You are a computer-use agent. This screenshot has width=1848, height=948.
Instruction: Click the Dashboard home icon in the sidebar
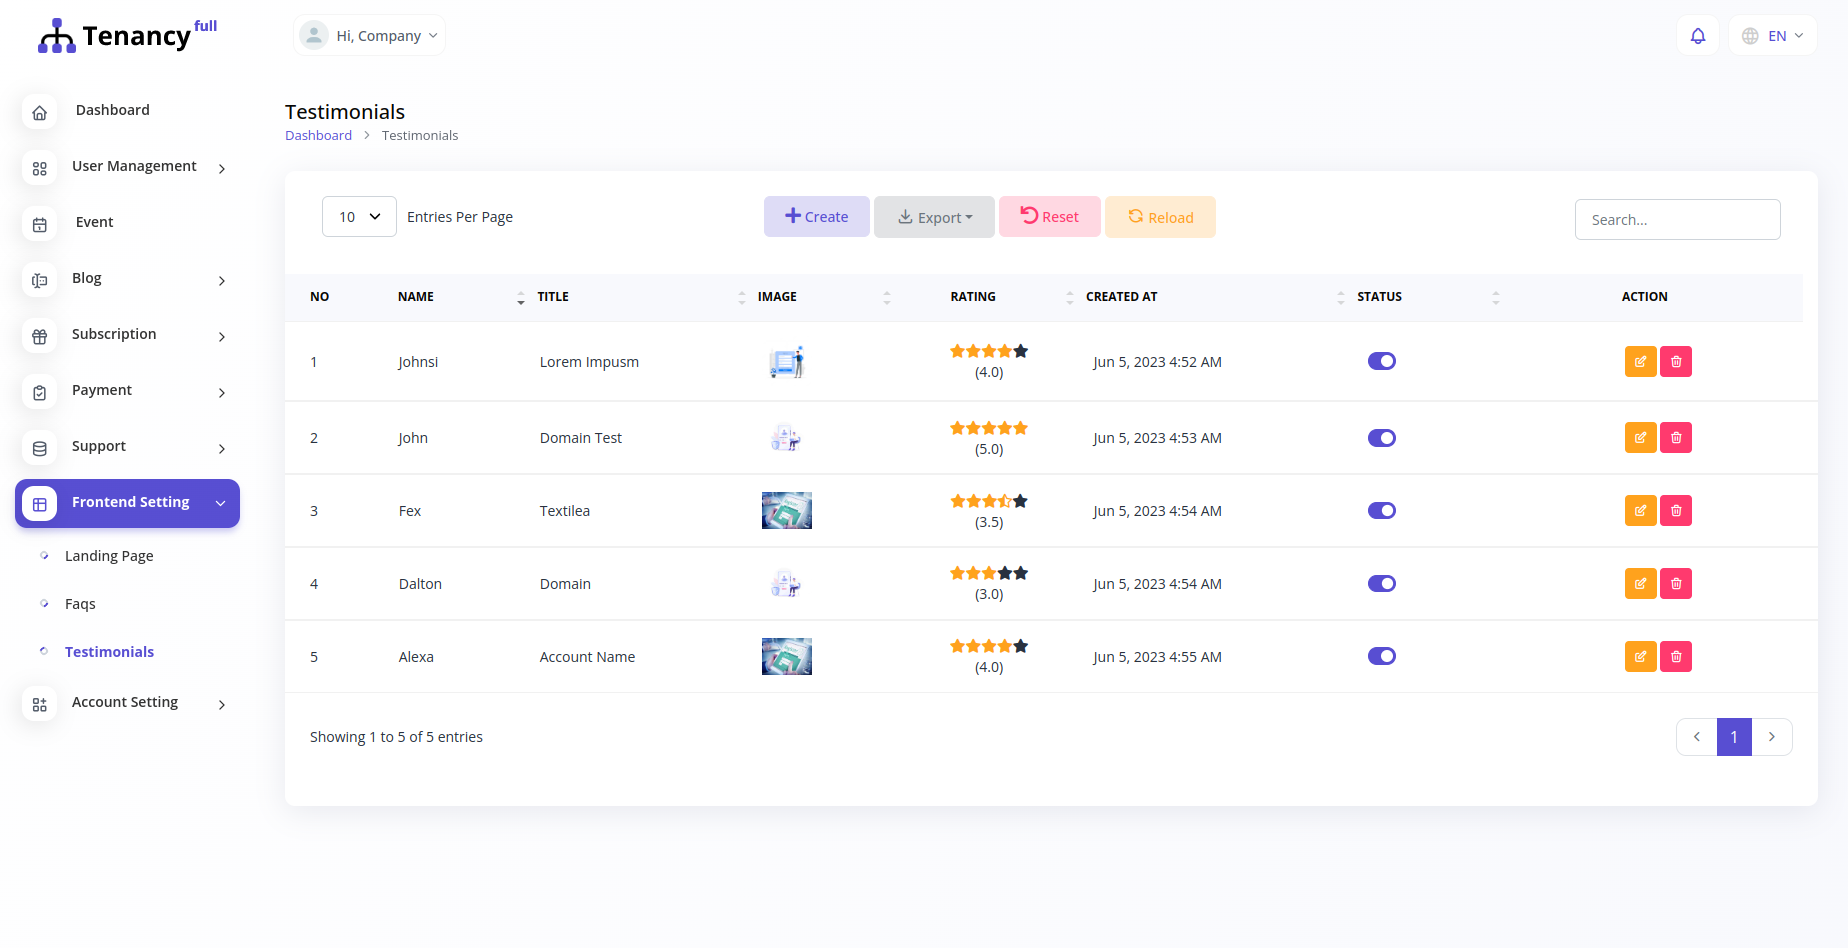click(40, 113)
